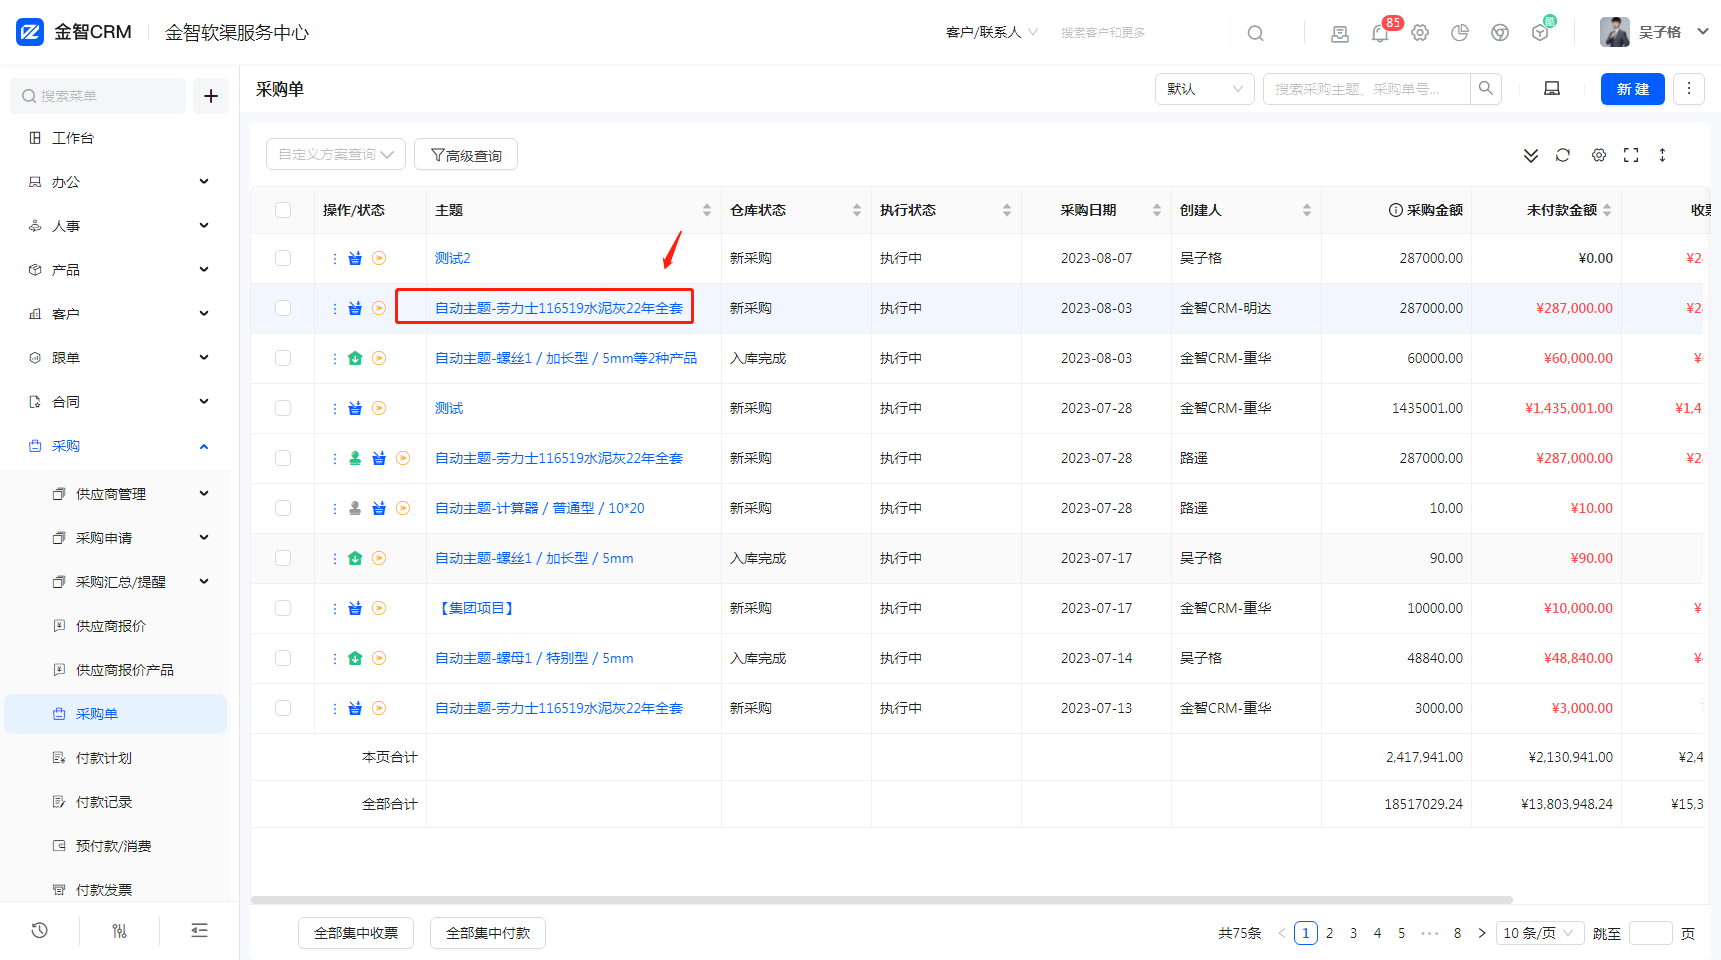The height and width of the screenshot is (960, 1721).
Task: Click sliders settings icon at sidebar bottom
Action: coord(120,931)
